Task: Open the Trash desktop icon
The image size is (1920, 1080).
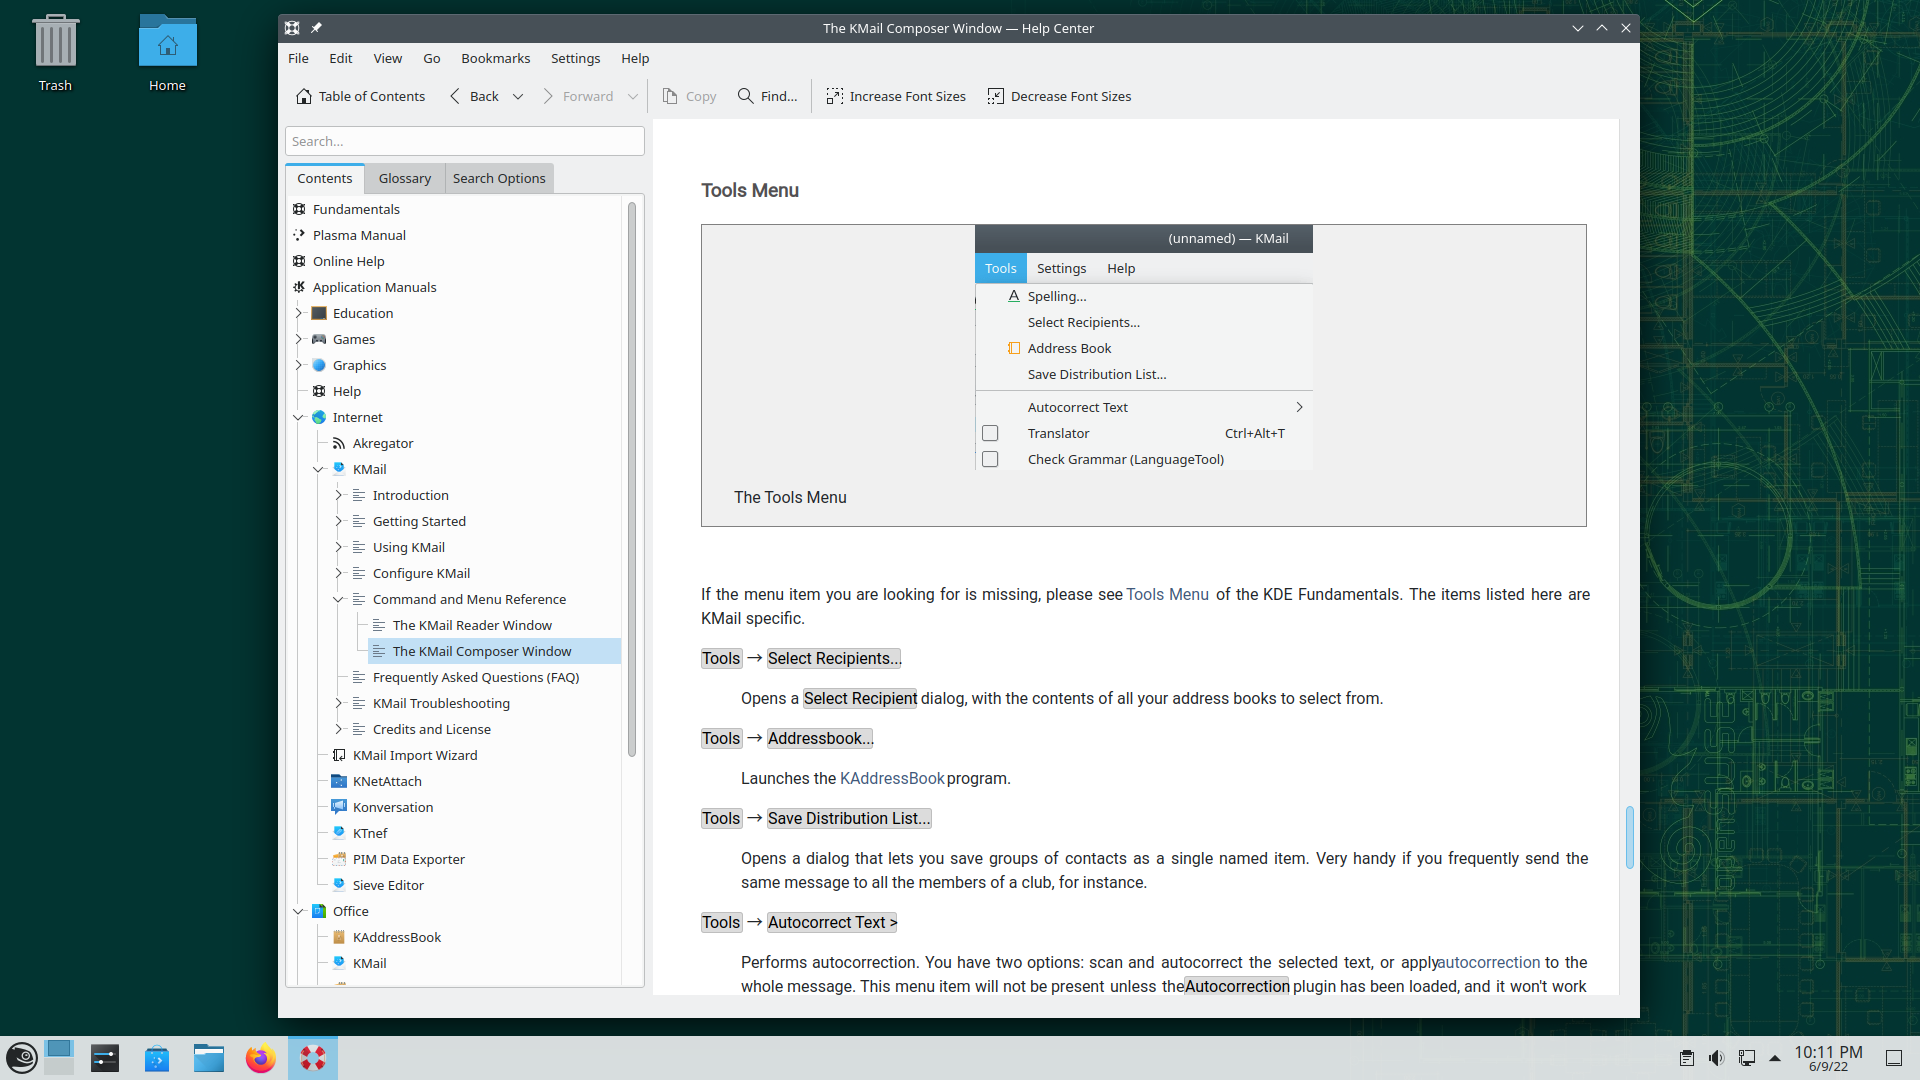Action: [x=55, y=45]
